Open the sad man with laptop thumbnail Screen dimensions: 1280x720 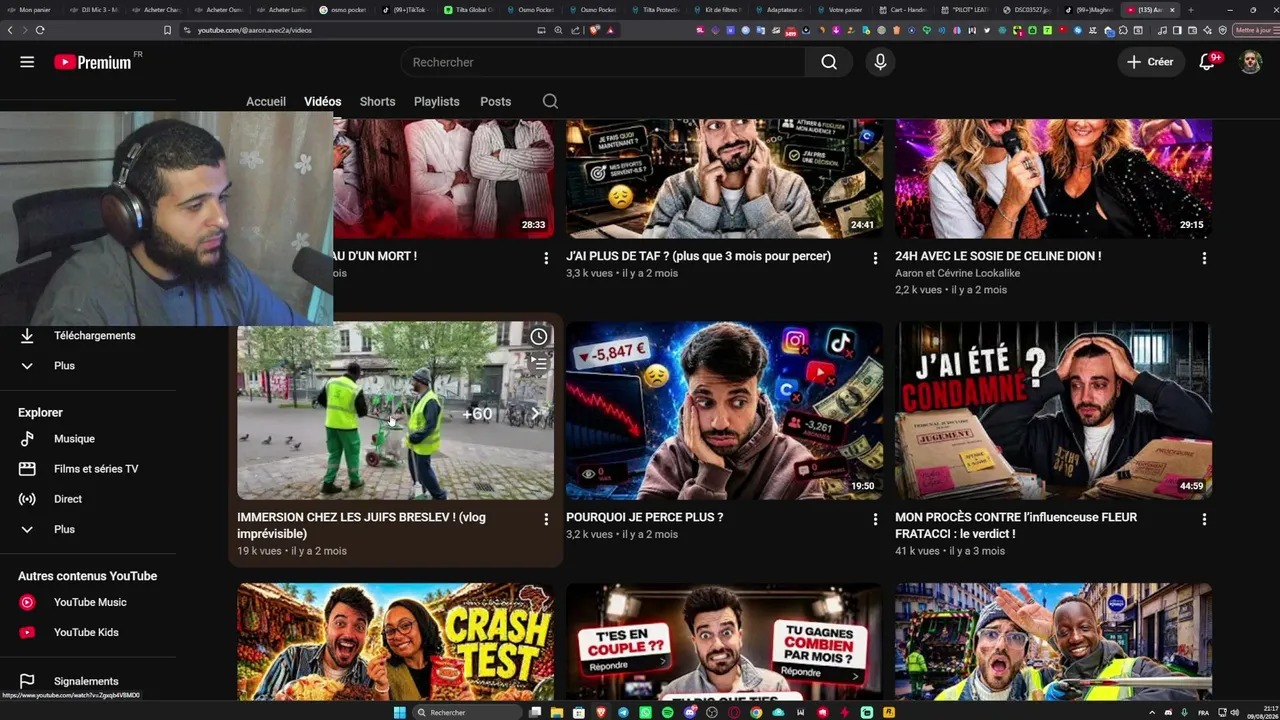tap(724, 410)
